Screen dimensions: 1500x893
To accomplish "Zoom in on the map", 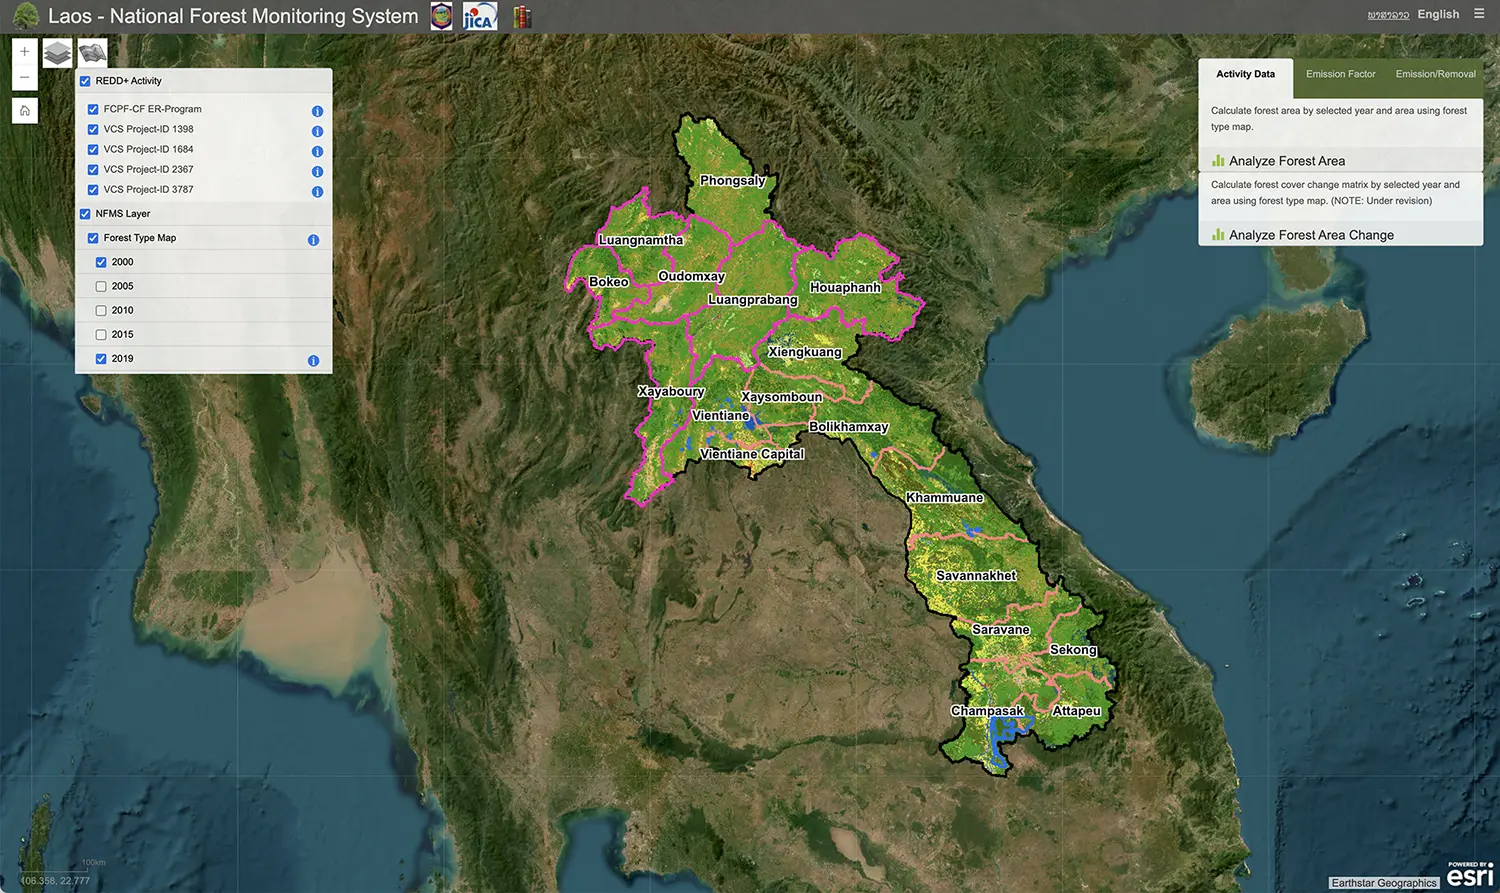I will 25,52.
